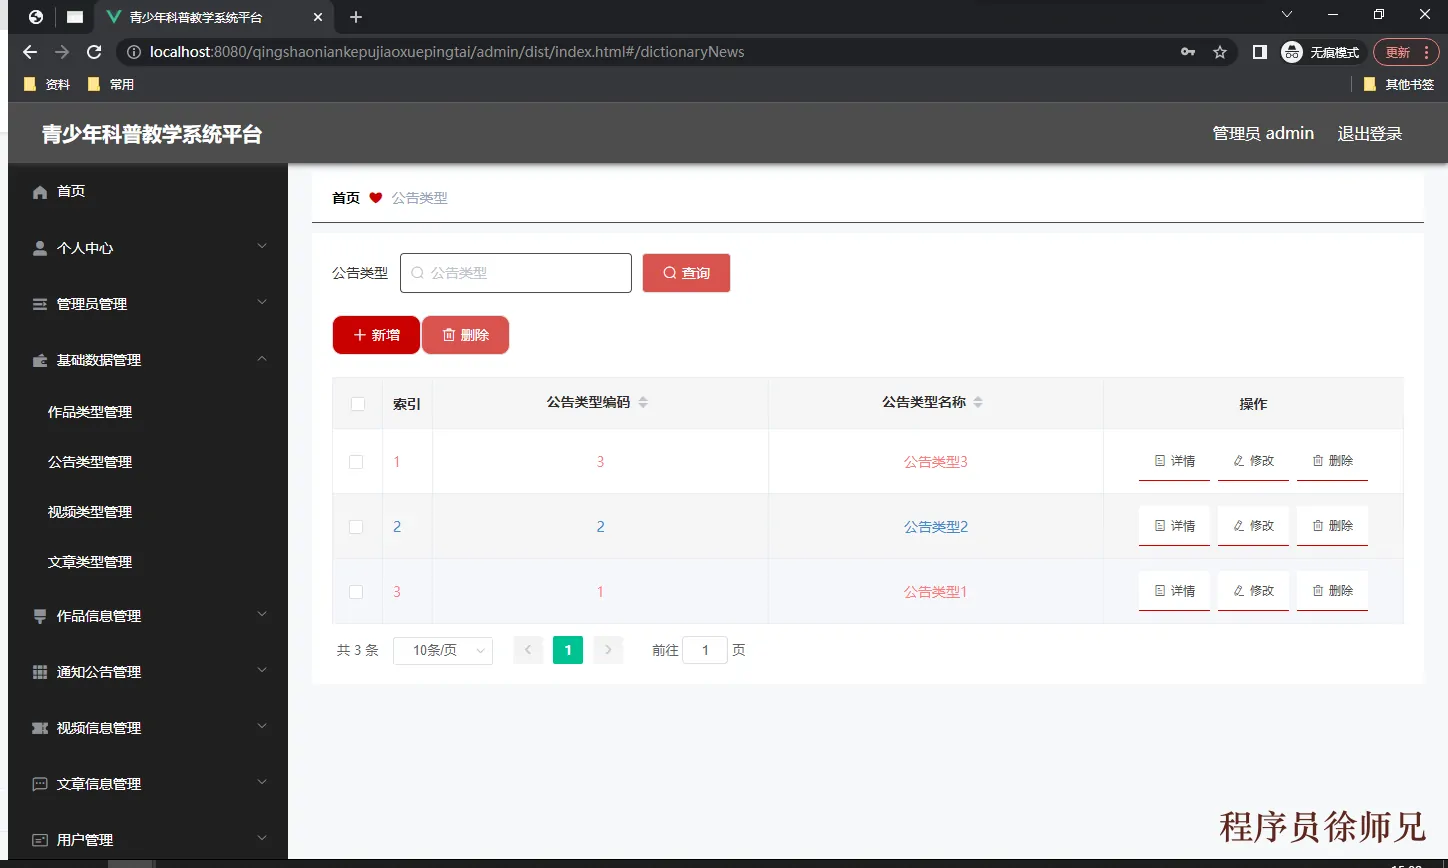The height and width of the screenshot is (868, 1448).
Task: Bookmark this page with the star icon
Action: click(x=1220, y=52)
